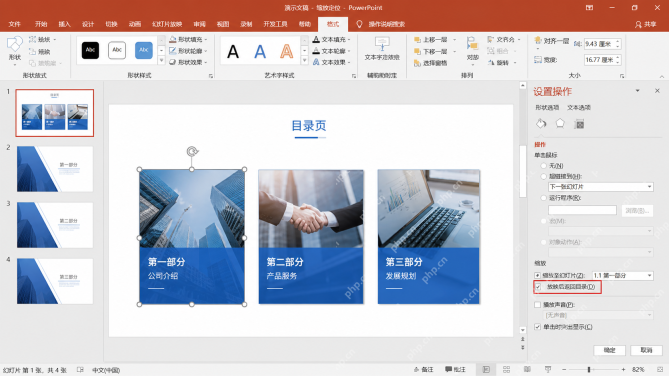Switch to 文本选项 tab in pane
This screenshot has width=669, height=376.
[579, 108]
